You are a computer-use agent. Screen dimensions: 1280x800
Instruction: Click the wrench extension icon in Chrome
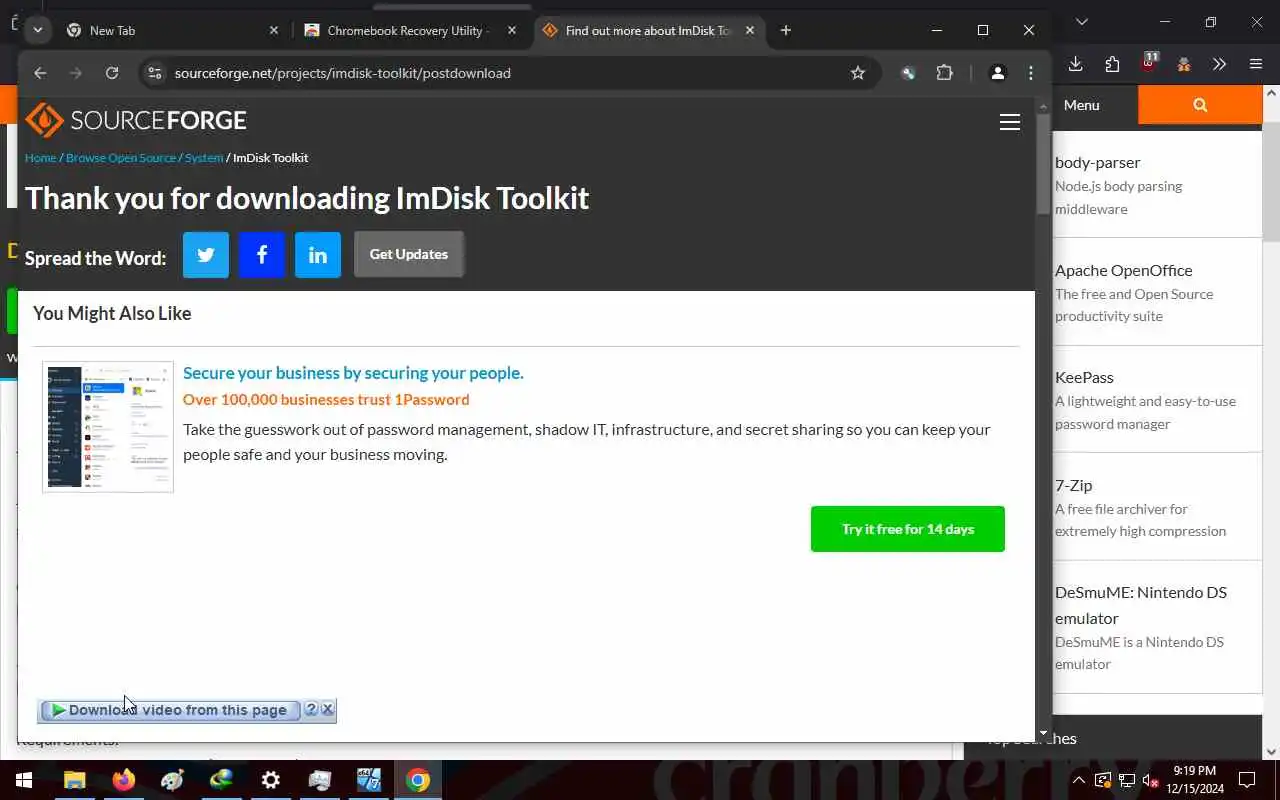[908, 73]
